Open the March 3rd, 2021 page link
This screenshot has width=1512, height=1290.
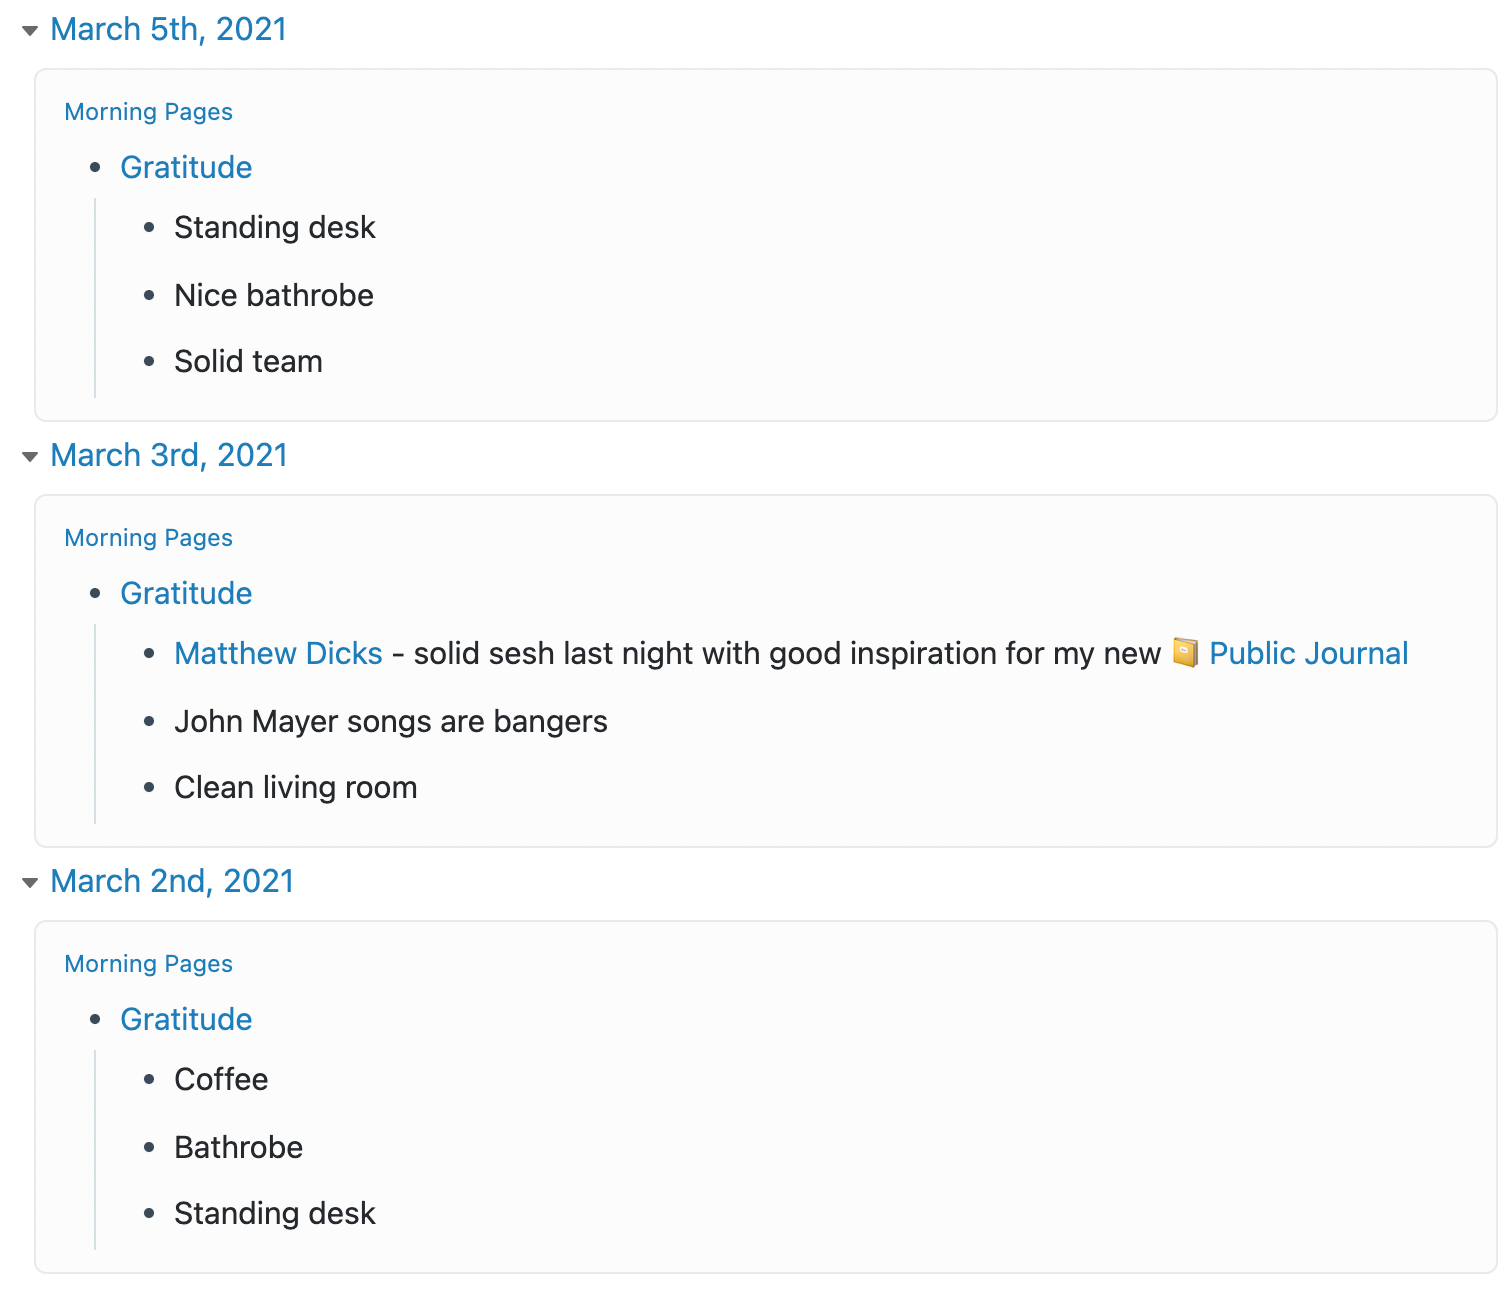click(x=169, y=455)
